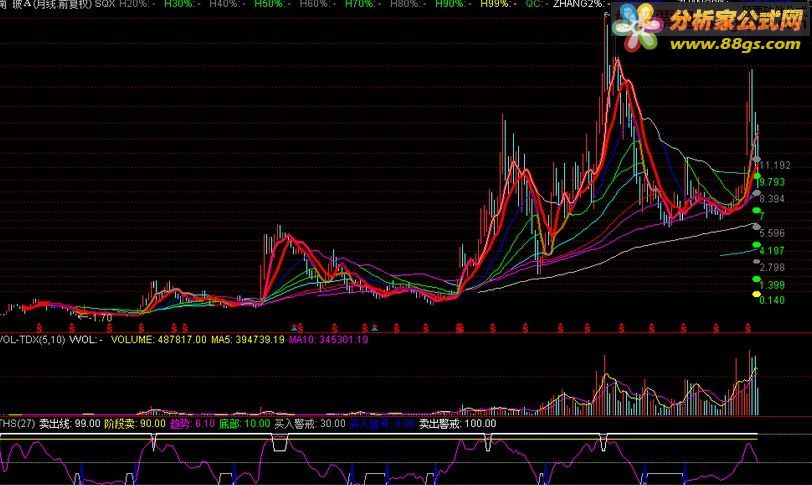Image resolution: width=812 pixels, height=485 pixels.
Task: Click the 卖出警戒: 100.00 readout
Action: tap(457, 423)
